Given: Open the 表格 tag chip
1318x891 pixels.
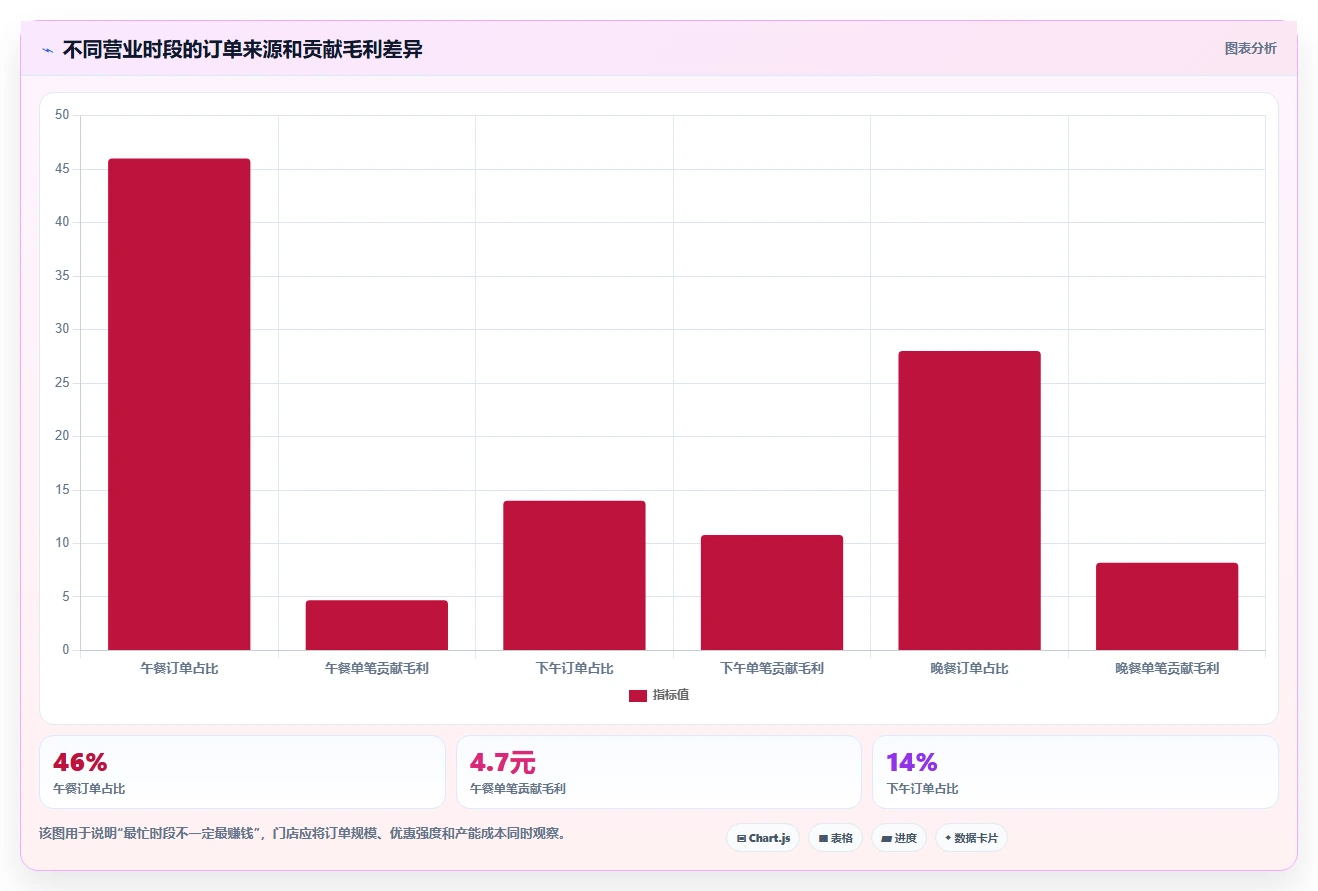Looking at the screenshot, I should (835, 838).
